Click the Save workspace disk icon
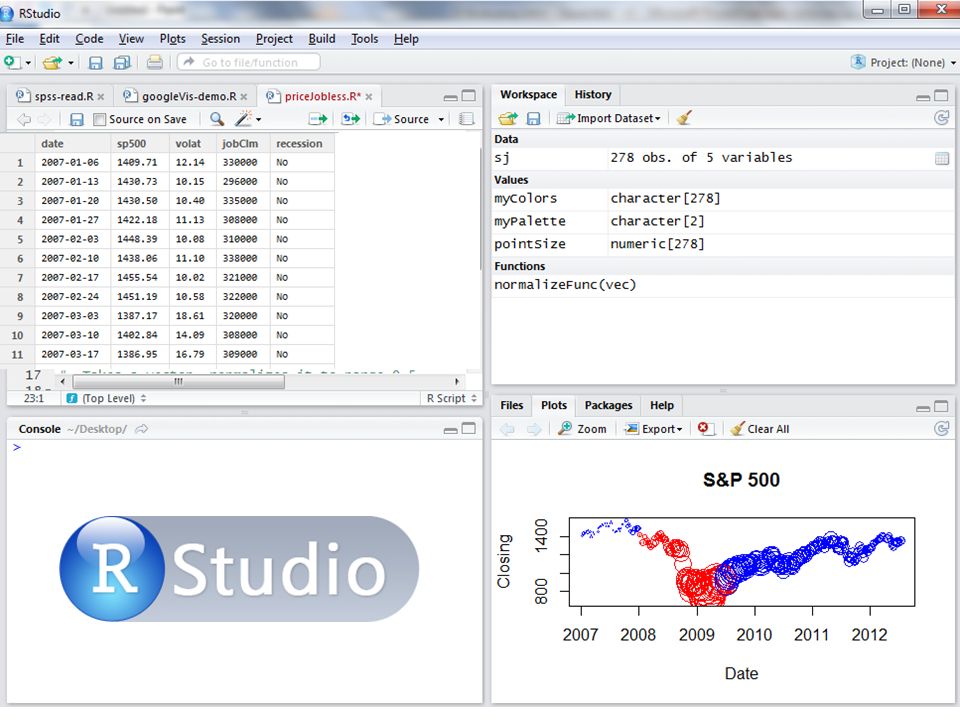 click(533, 118)
